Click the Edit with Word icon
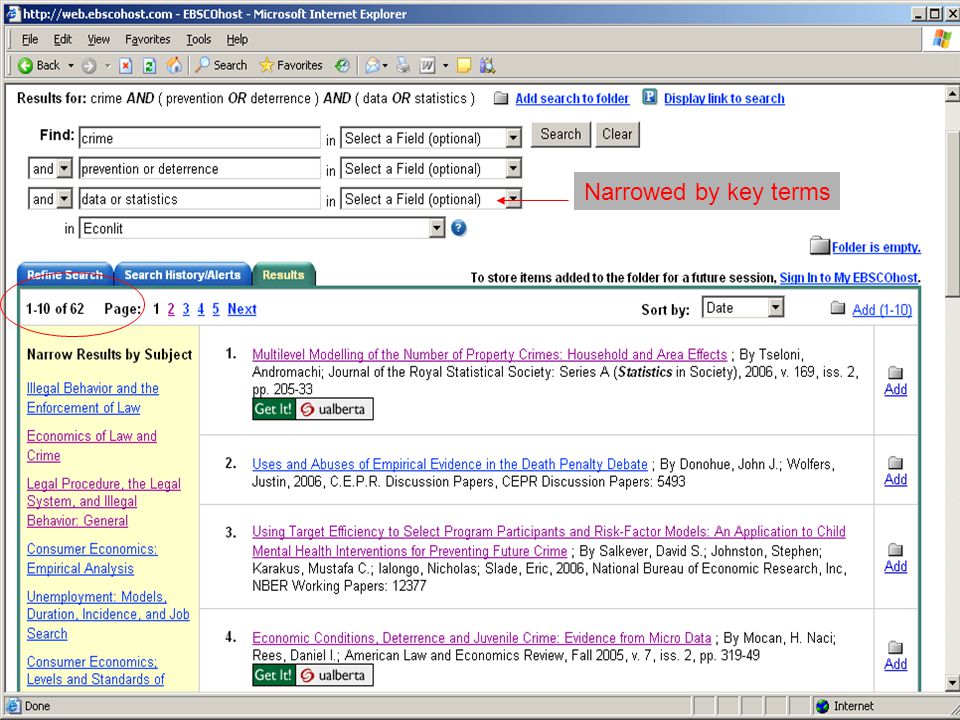 427,66
